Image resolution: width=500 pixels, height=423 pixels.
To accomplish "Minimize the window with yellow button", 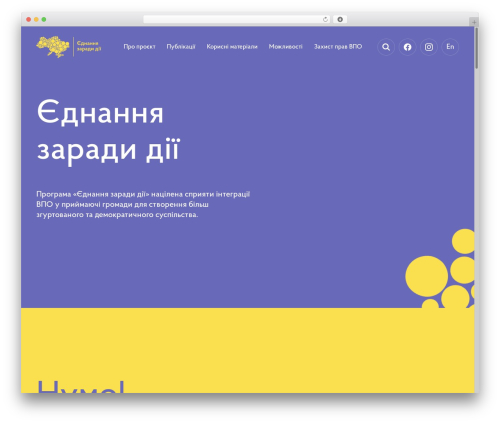I will point(36,19).
